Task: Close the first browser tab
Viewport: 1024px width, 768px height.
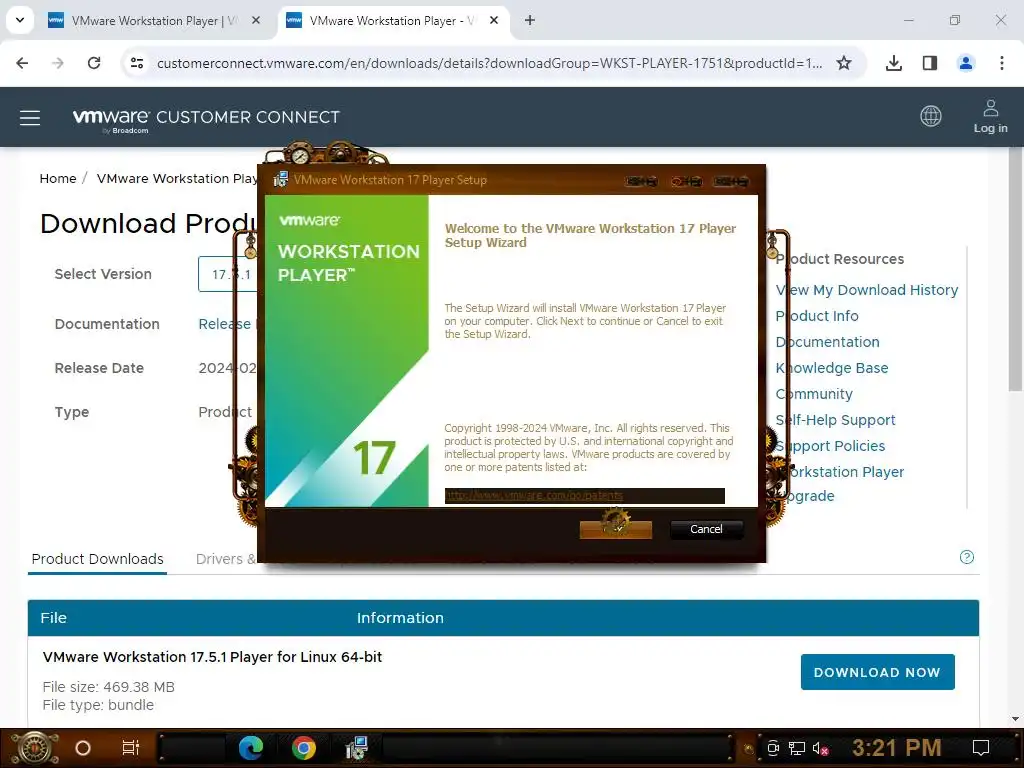Action: 256,20
